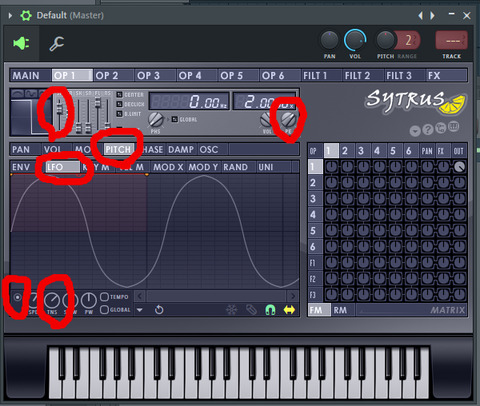Open envelope options dropdown arrow

[x=140, y=310]
